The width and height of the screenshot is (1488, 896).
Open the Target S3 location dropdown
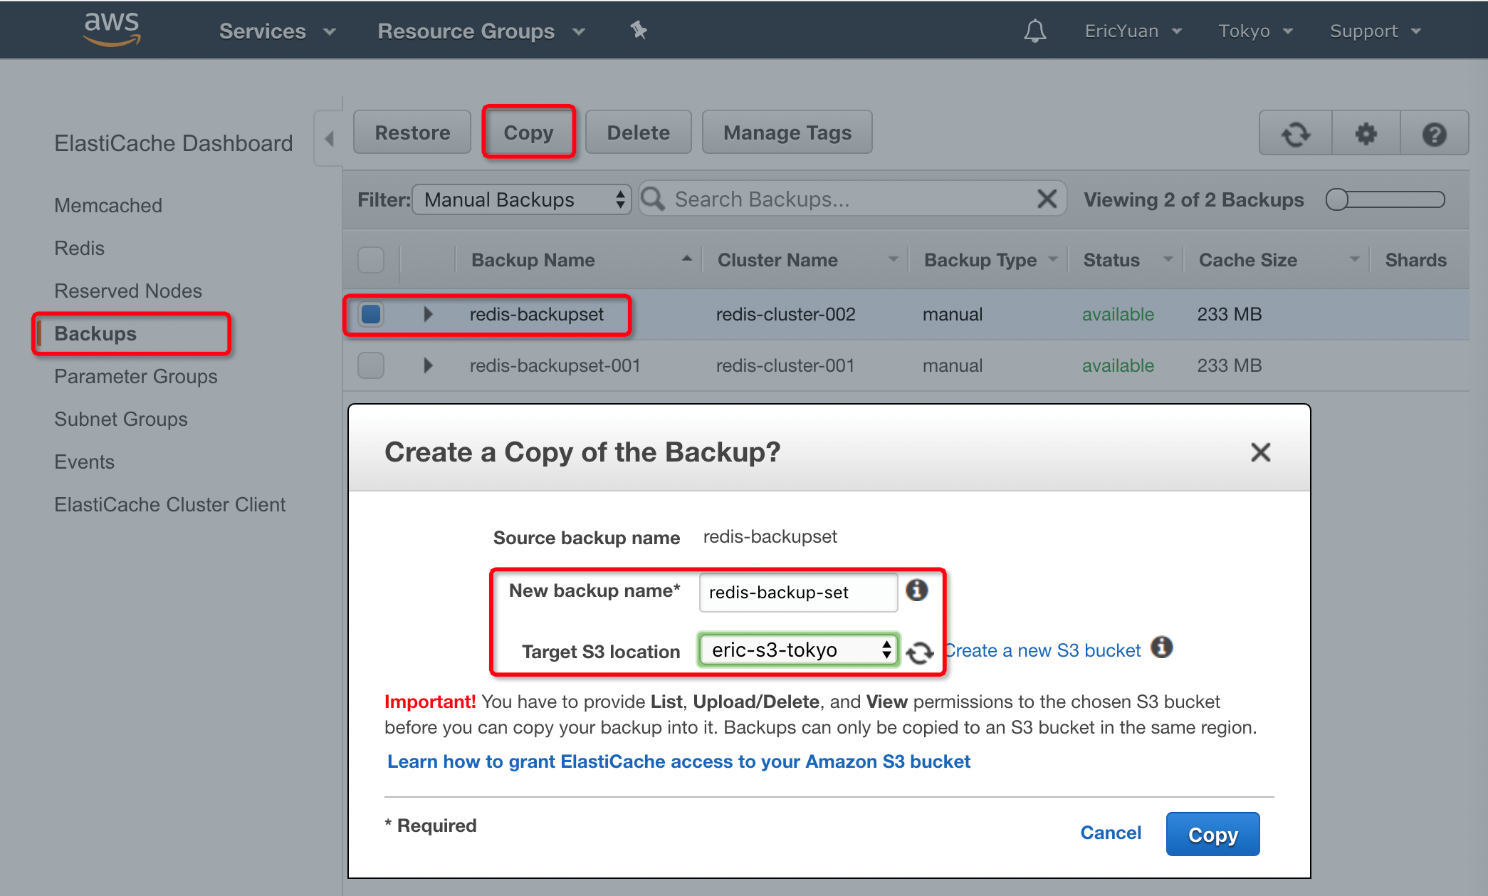798,650
